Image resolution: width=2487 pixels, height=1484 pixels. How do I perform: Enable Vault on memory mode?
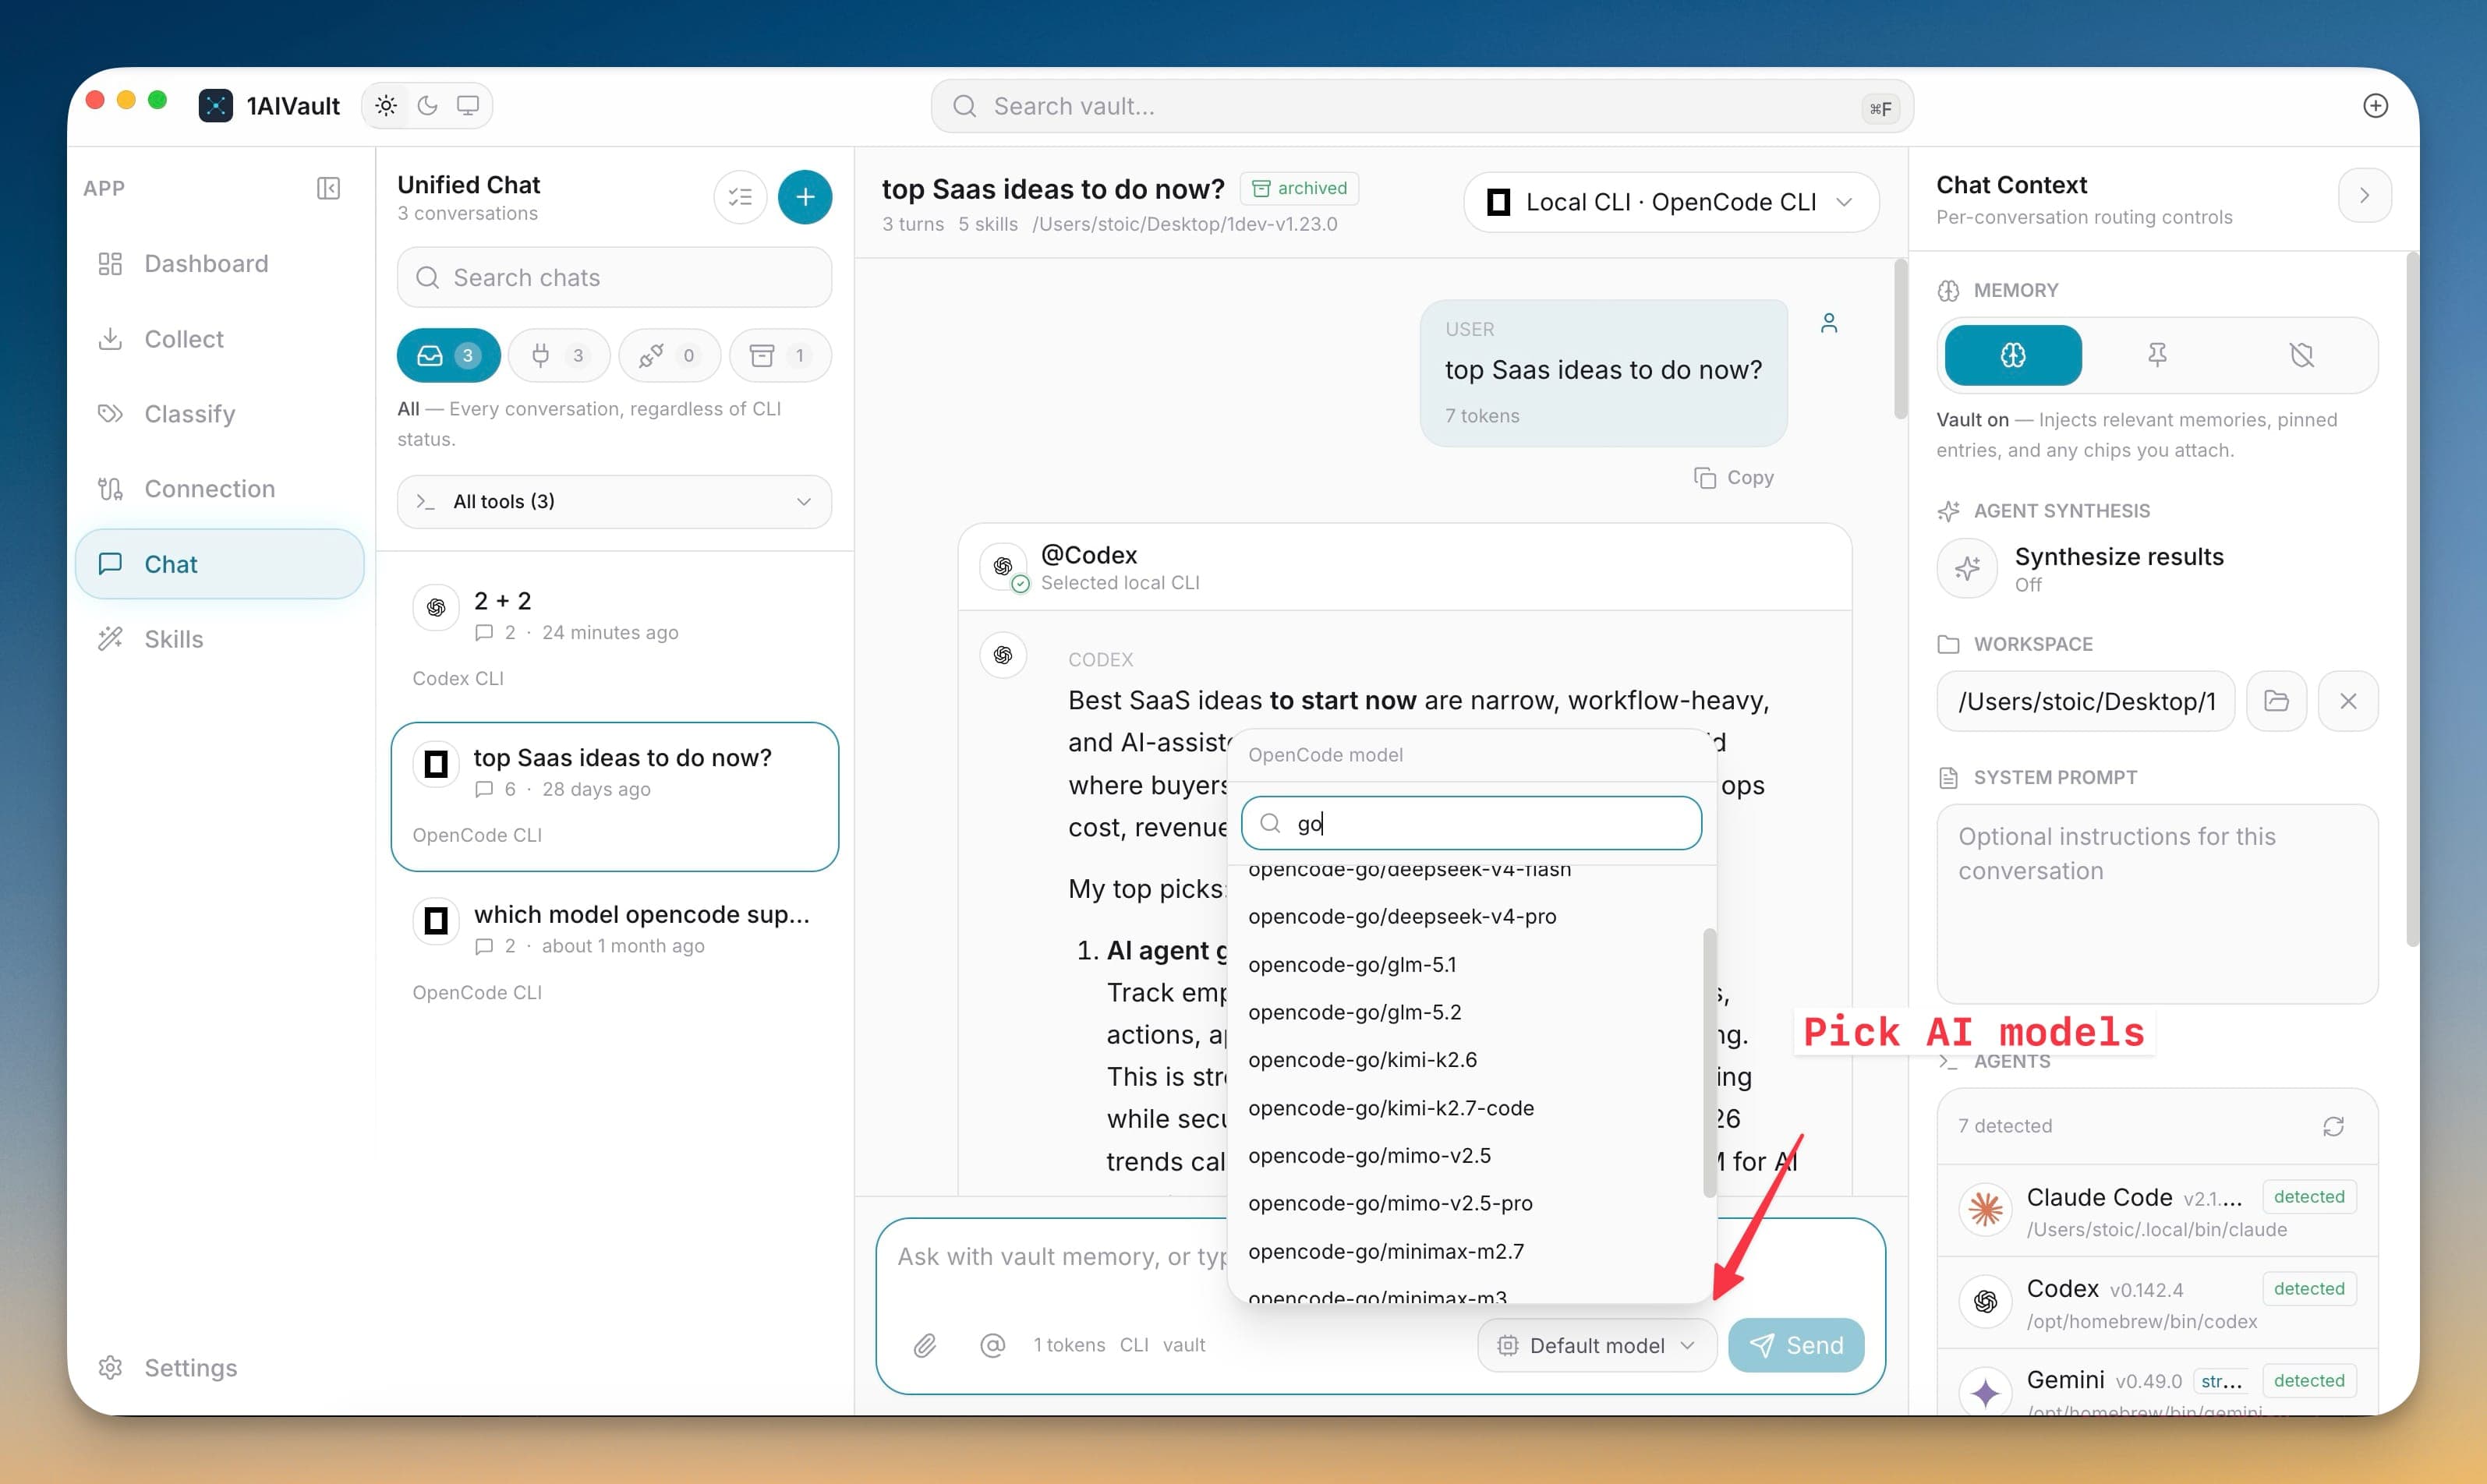2013,355
